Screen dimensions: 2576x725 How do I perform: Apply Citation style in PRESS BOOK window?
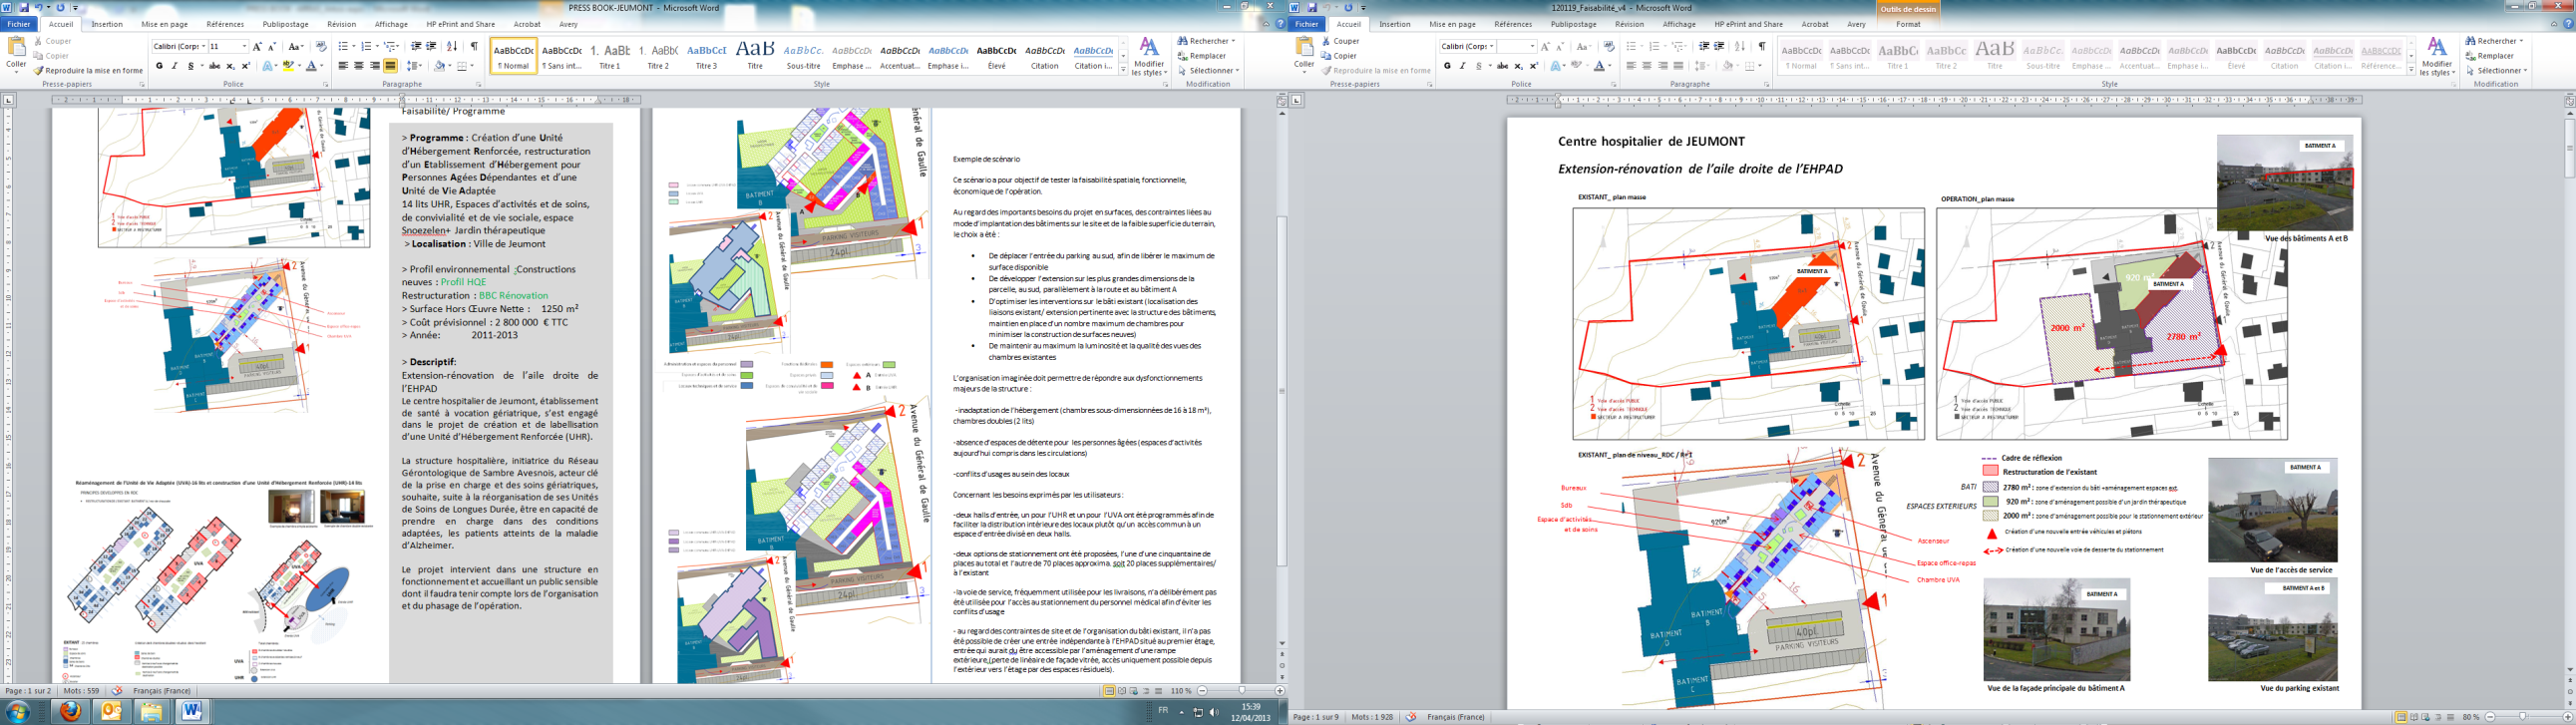[1045, 56]
